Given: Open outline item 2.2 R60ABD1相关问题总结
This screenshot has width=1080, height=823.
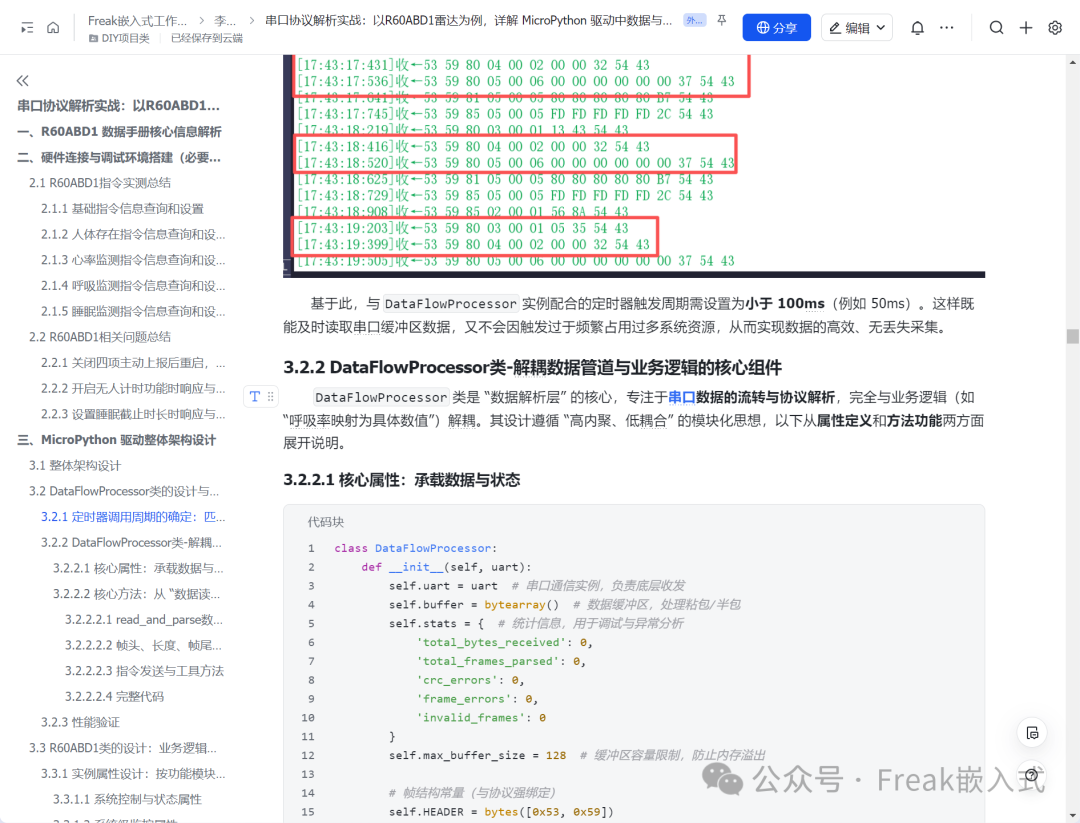Looking at the screenshot, I should coord(100,337).
